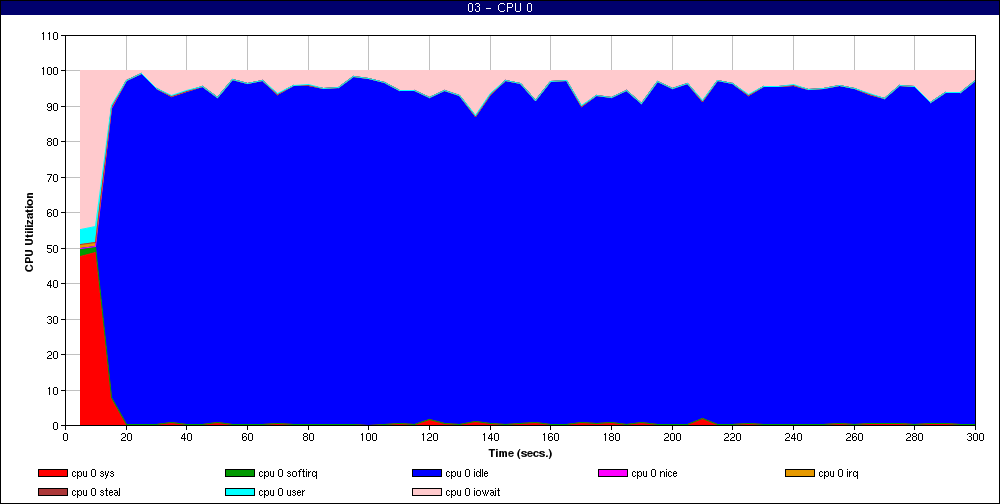Select the 'cpu 0 idle' legend label
This screenshot has width=1000, height=504.
point(467,473)
